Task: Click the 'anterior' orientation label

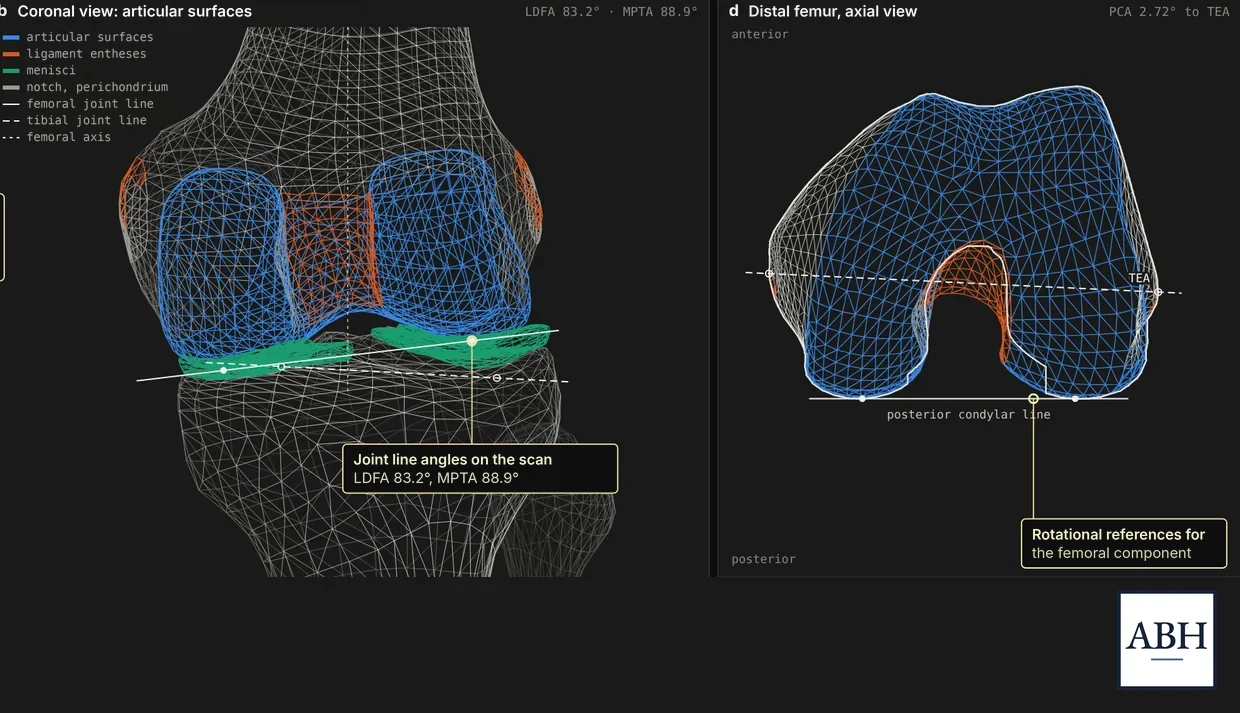Action: [760, 34]
